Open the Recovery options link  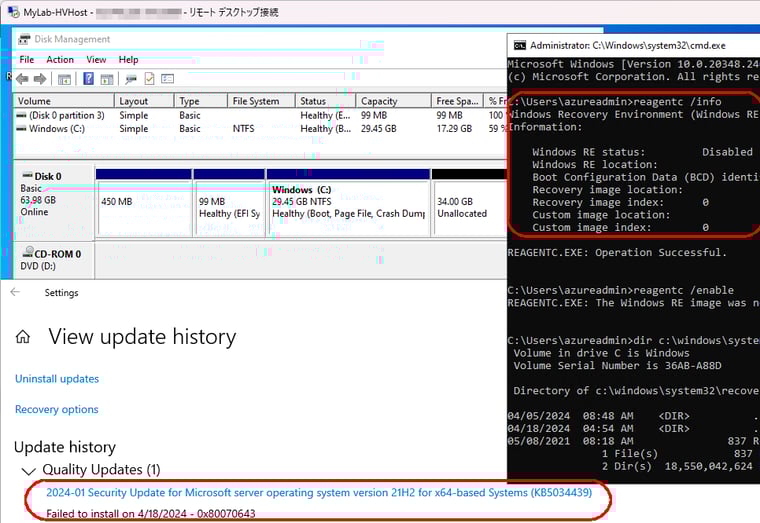click(57, 409)
